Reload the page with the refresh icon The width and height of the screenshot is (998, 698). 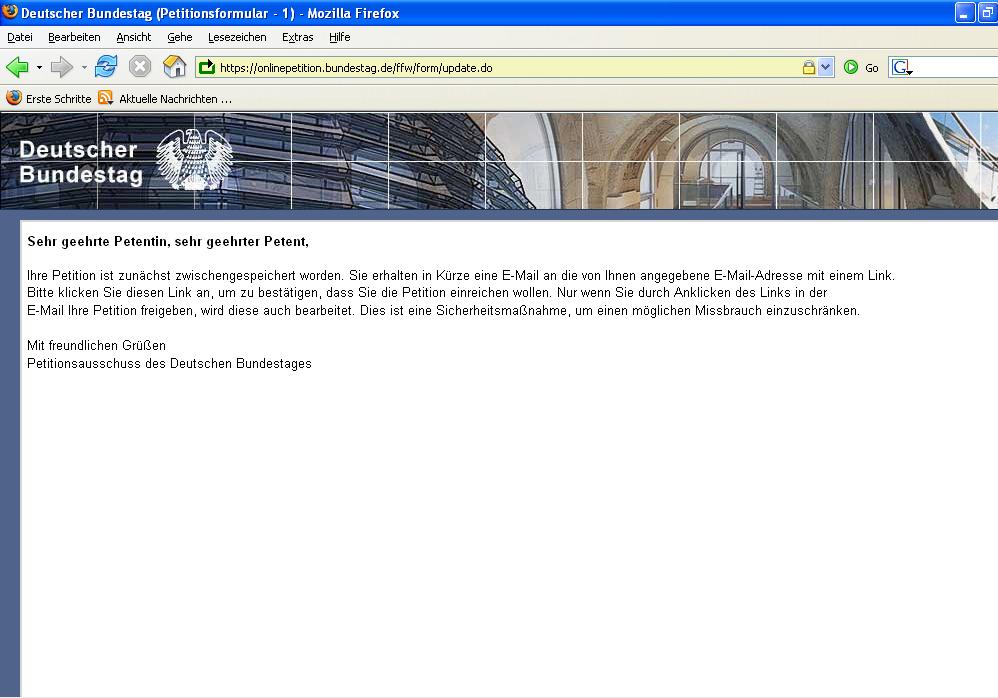coord(106,67)
